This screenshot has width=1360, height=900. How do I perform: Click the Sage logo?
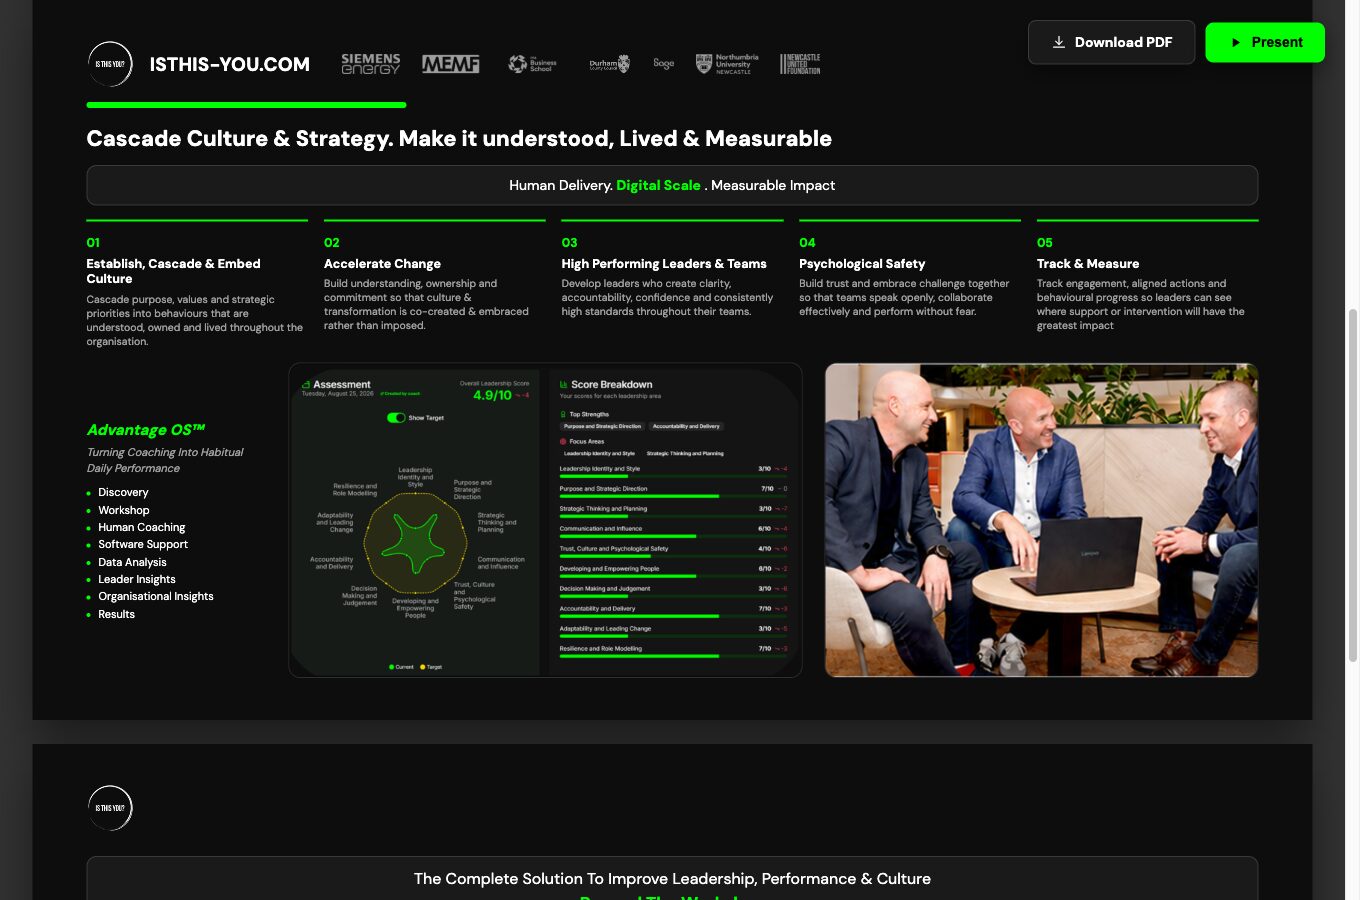pyautogui.click(x=663, y=63)
